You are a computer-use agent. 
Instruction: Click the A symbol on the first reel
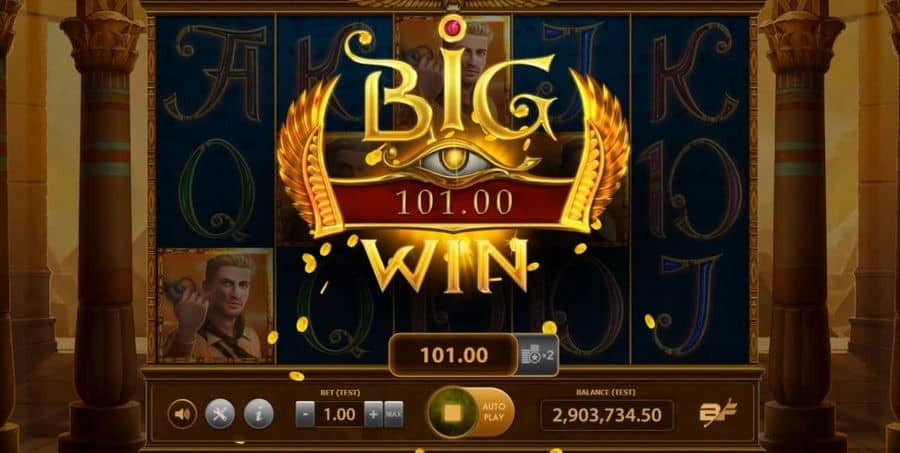213,72
